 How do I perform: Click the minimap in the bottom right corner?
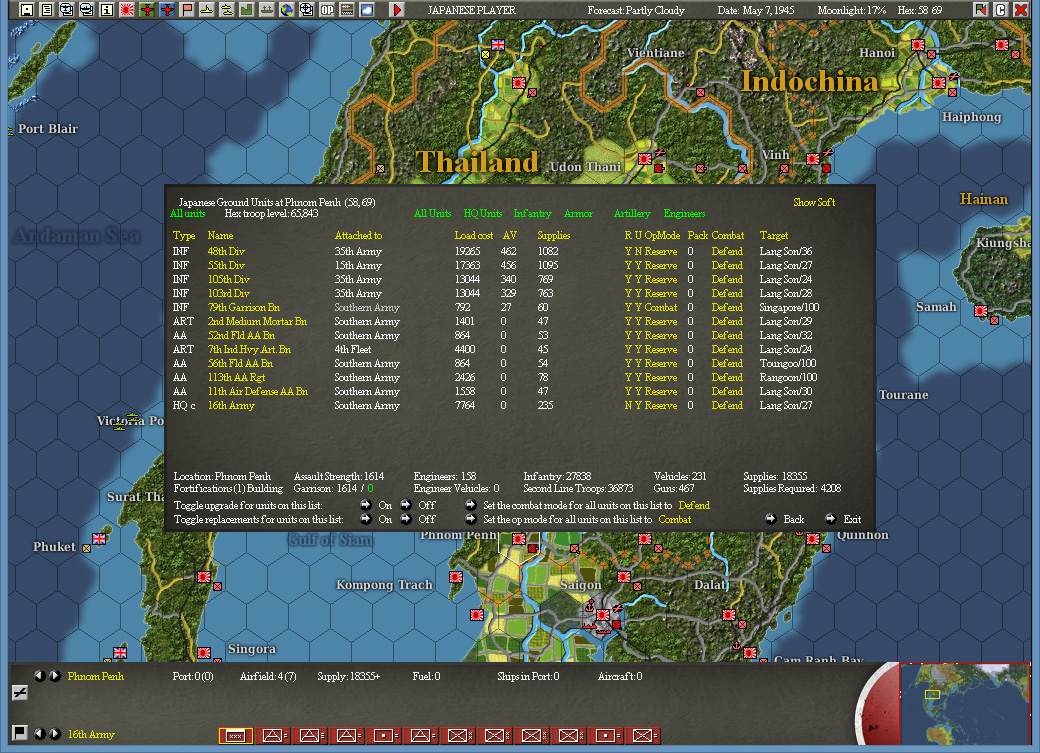click(965, 705)
